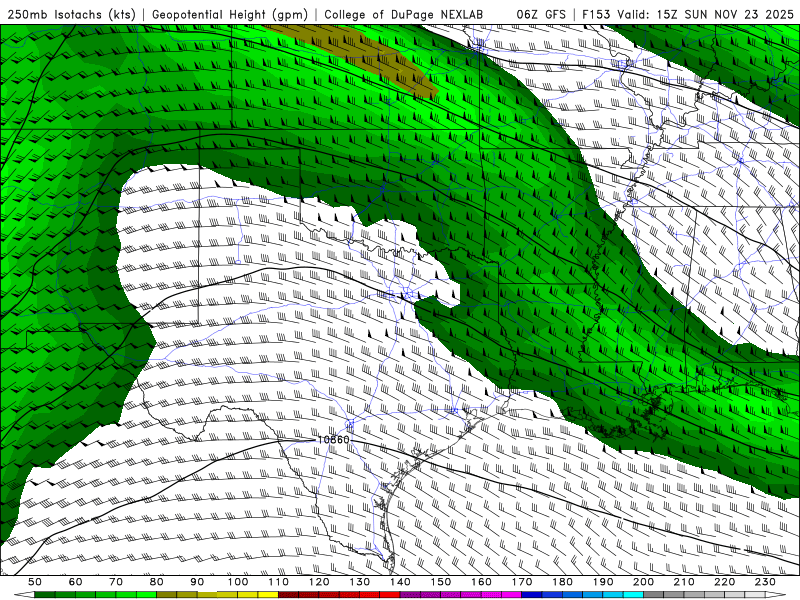
Task: Choose the '110' legend number
Action: 279,582
